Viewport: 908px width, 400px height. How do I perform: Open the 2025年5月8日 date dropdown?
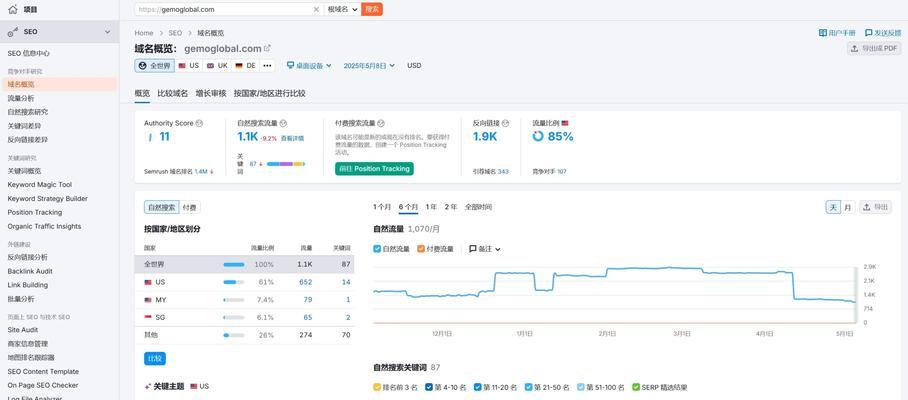tap(369, 65)
